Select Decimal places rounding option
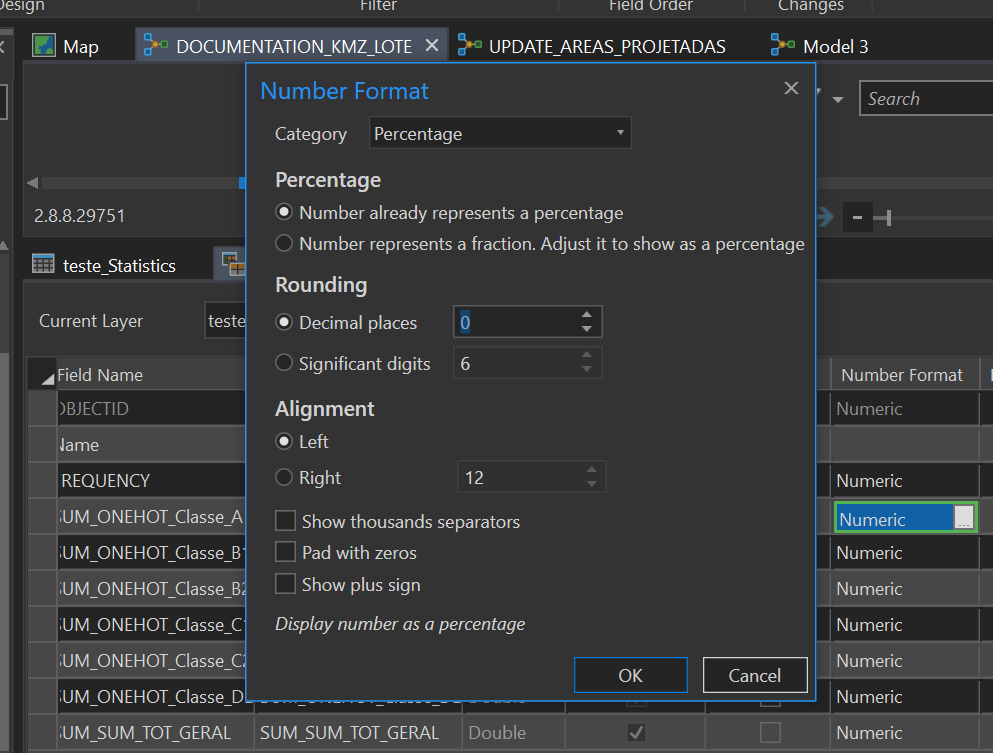This screenshot has height=753, width=993. [284, 322]
